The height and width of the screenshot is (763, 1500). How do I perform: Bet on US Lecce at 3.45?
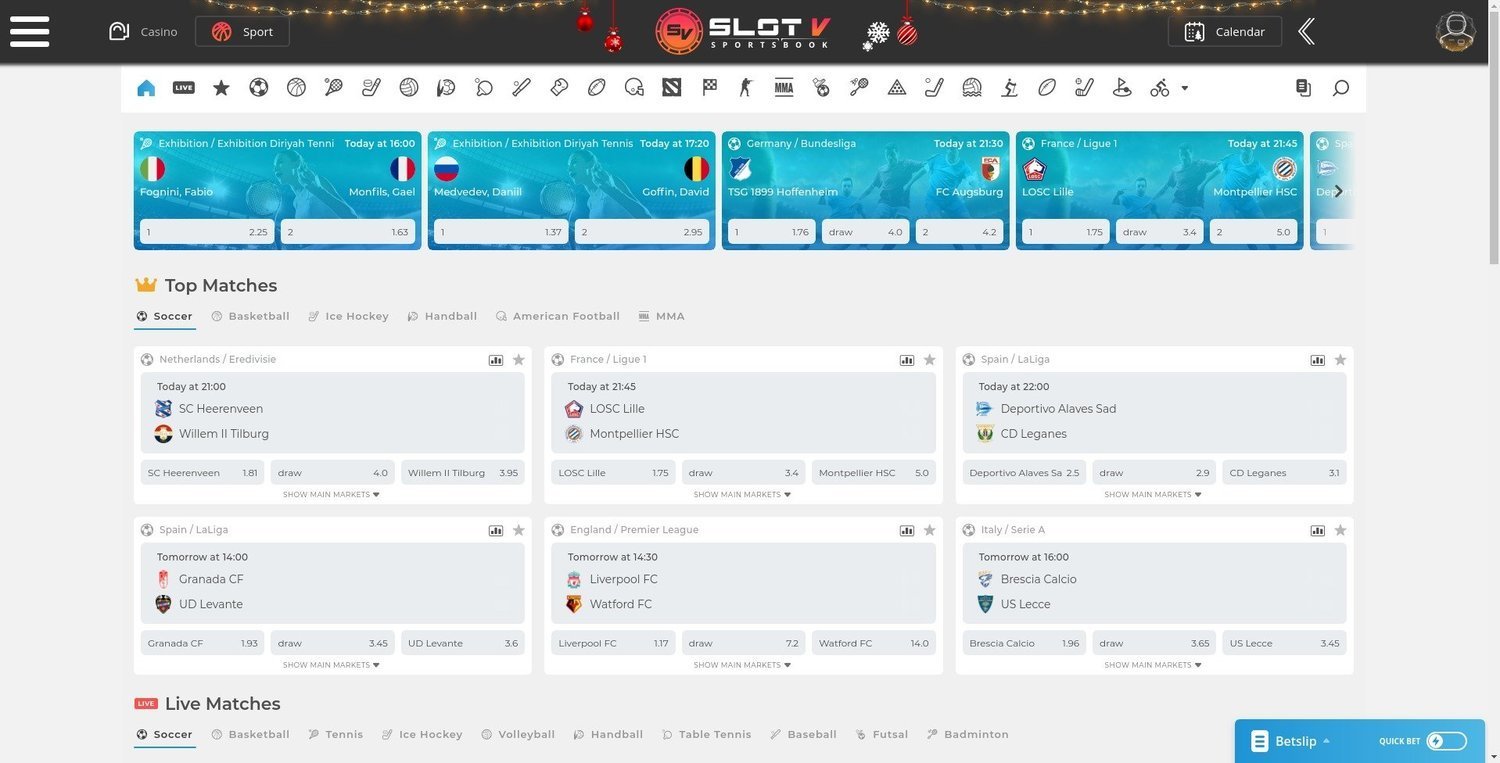tap(1285, 643)
